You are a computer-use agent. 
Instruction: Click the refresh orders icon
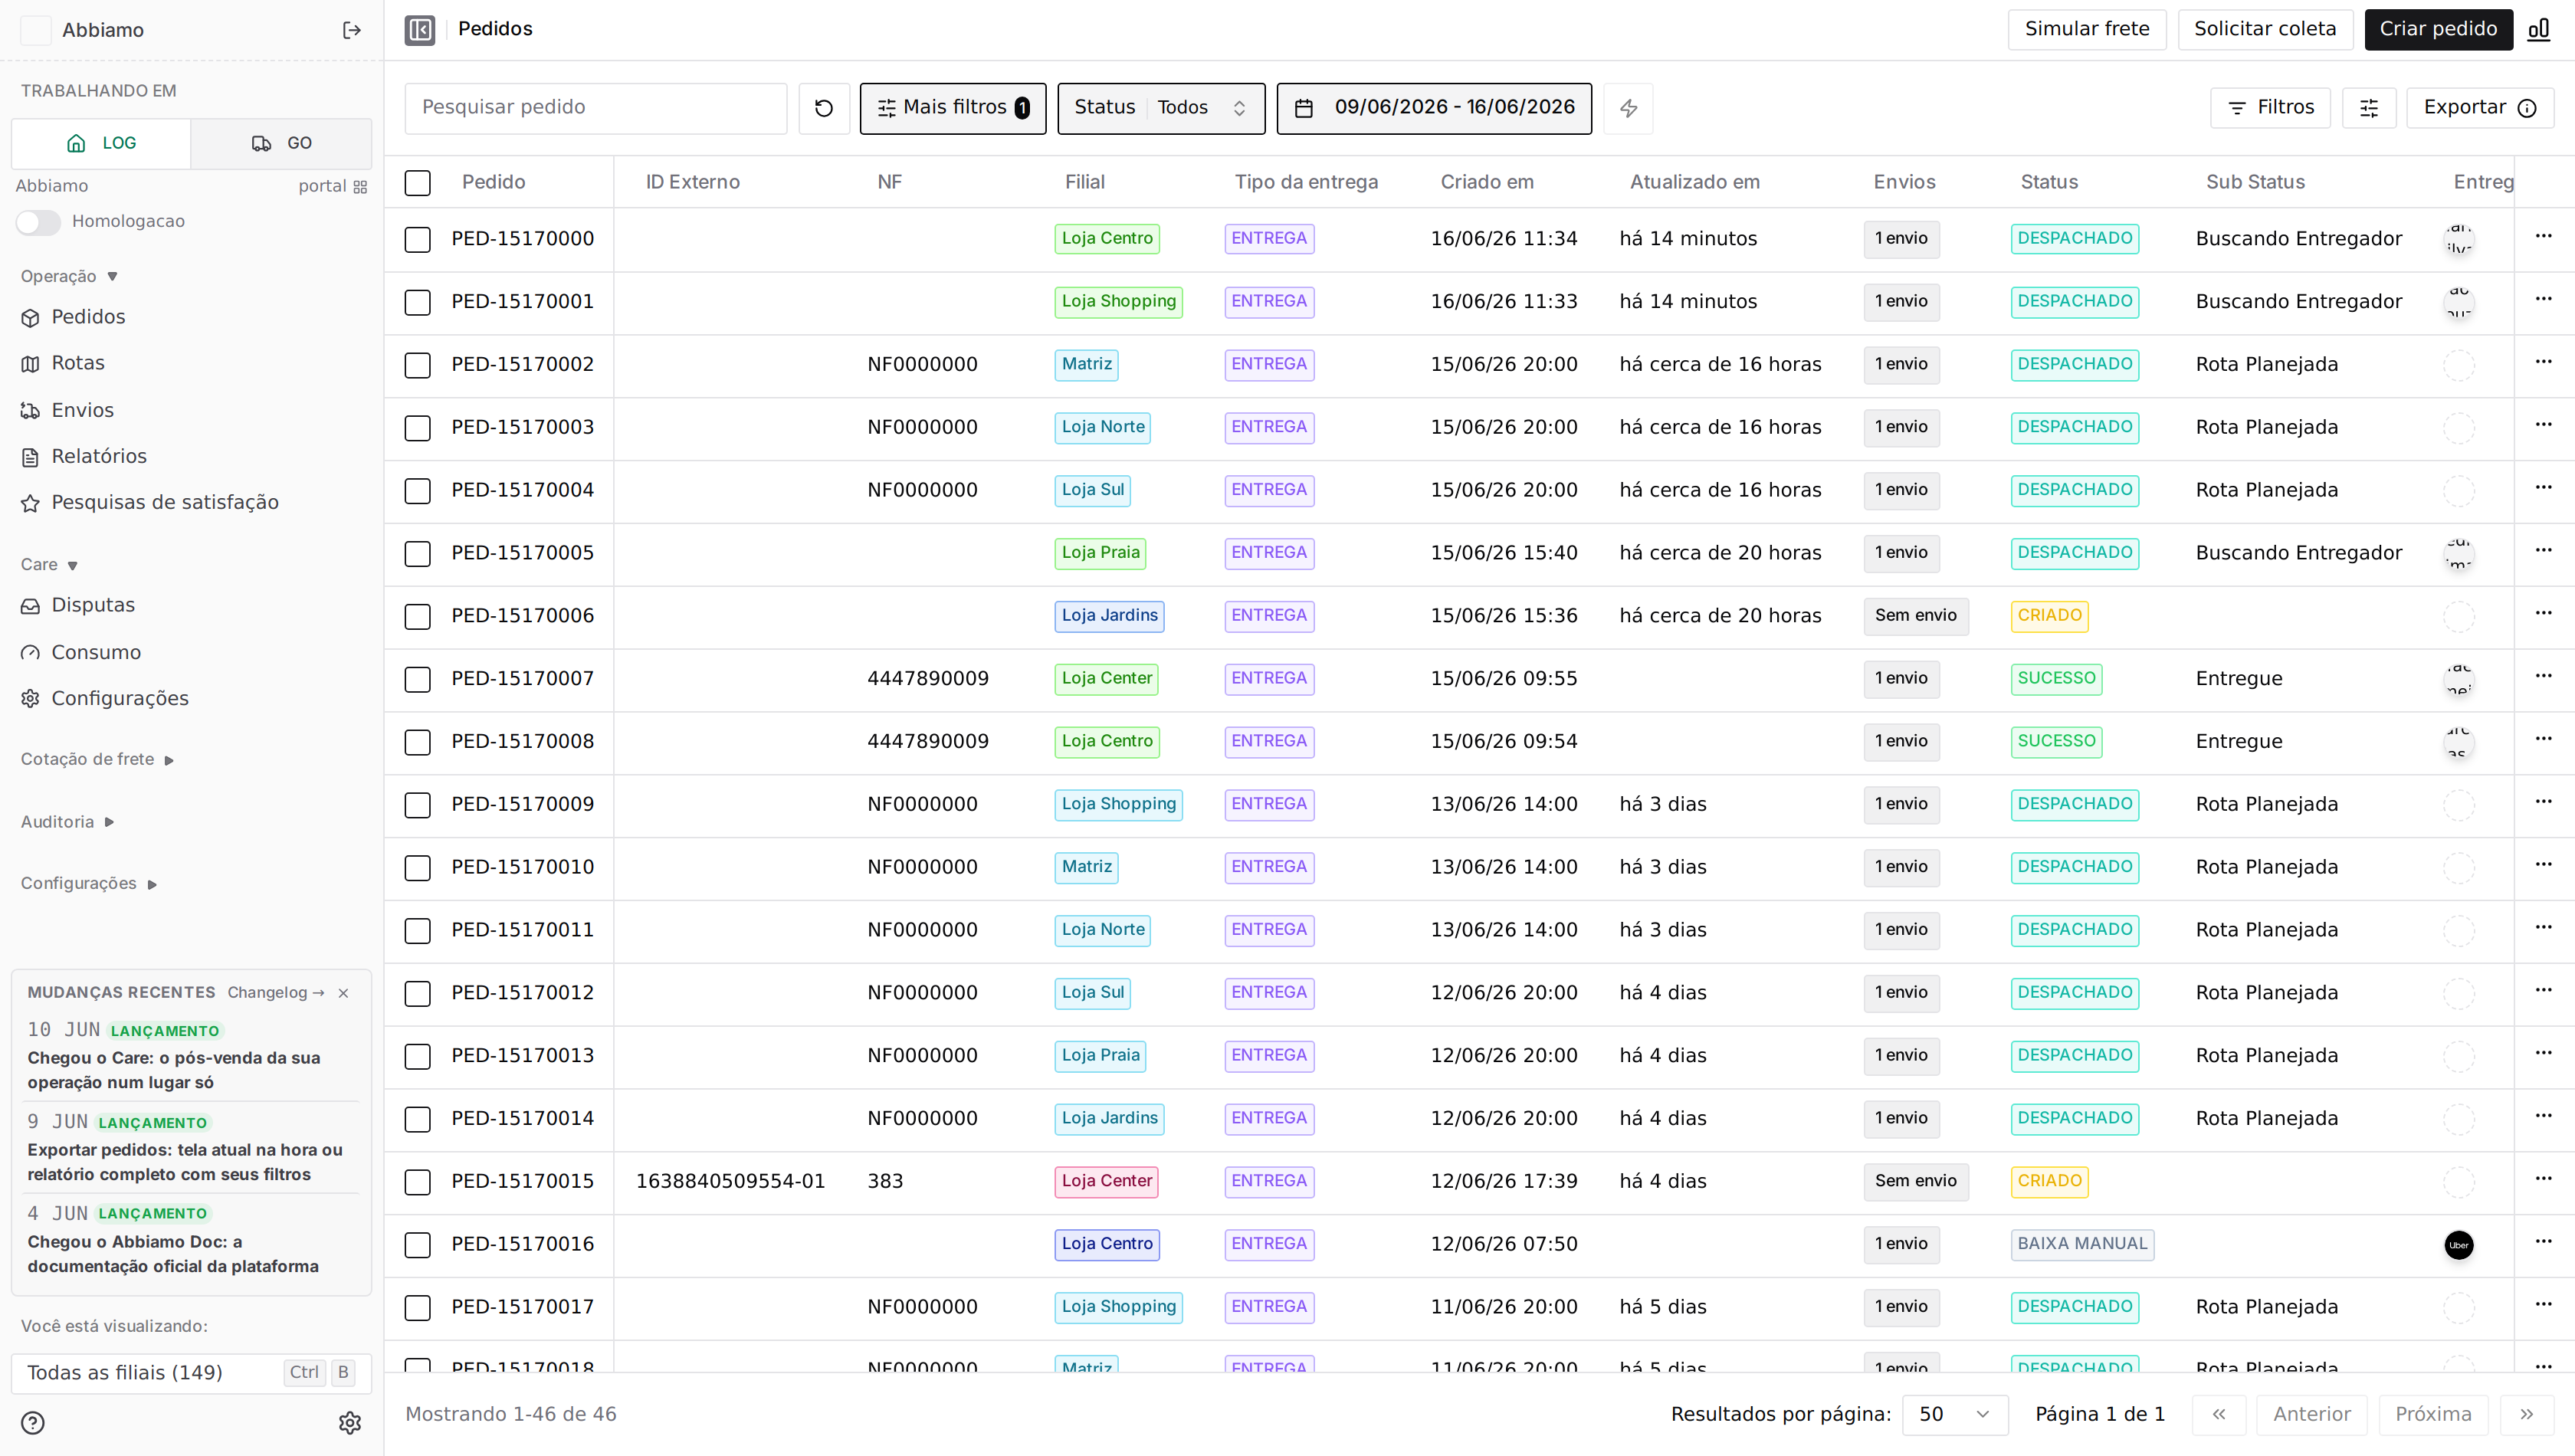(824, 108)
